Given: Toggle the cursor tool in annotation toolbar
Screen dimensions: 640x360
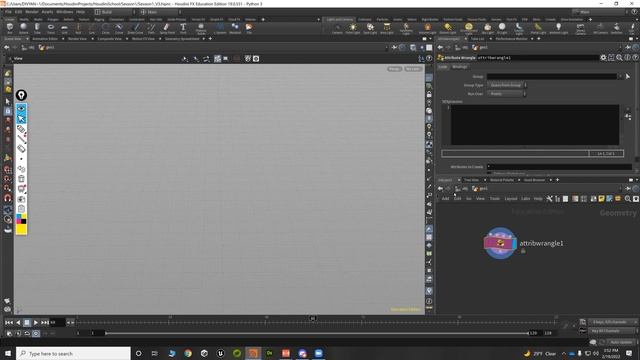Looking at the screenshot, I should 21,119.
